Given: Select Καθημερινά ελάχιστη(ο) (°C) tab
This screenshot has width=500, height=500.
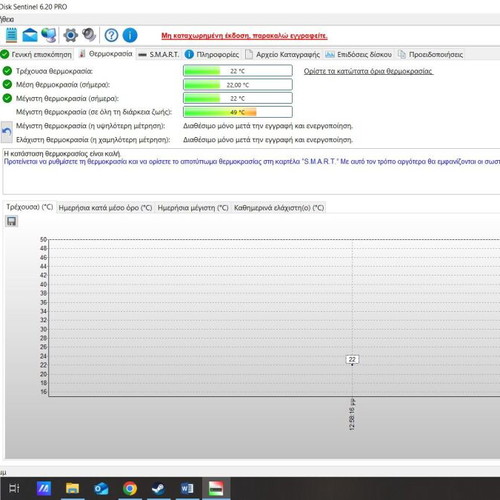Looking at the screenshot, I should (x=279, y=208).
